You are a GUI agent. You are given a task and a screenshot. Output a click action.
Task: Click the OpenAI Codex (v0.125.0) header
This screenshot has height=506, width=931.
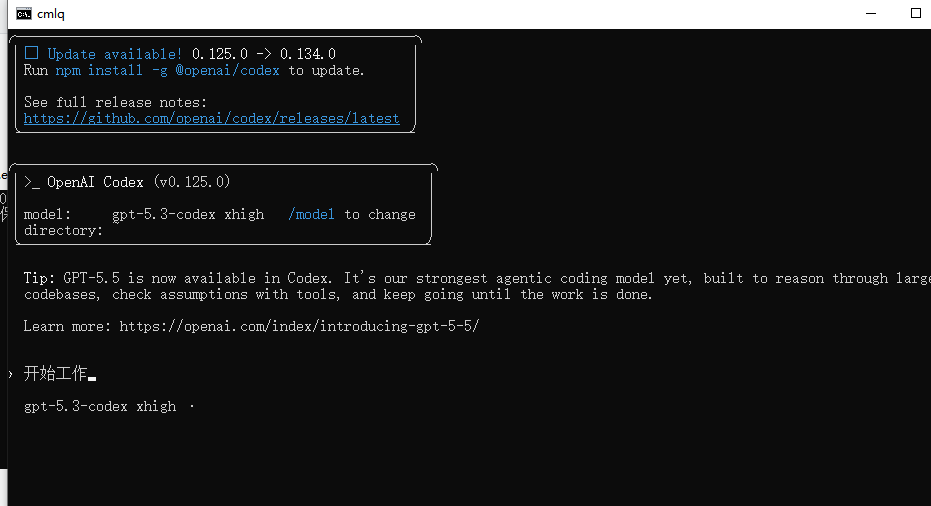click(x=138, y=182)
